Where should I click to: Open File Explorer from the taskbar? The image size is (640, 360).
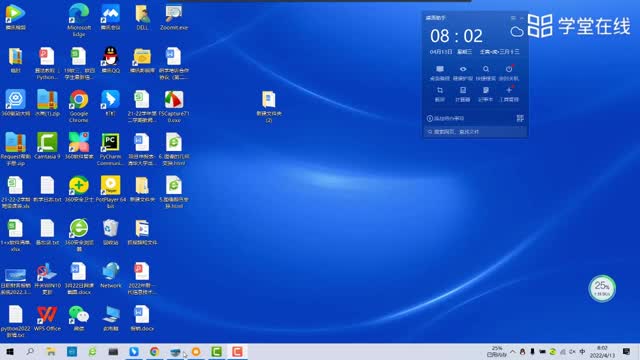coord(51,352)
